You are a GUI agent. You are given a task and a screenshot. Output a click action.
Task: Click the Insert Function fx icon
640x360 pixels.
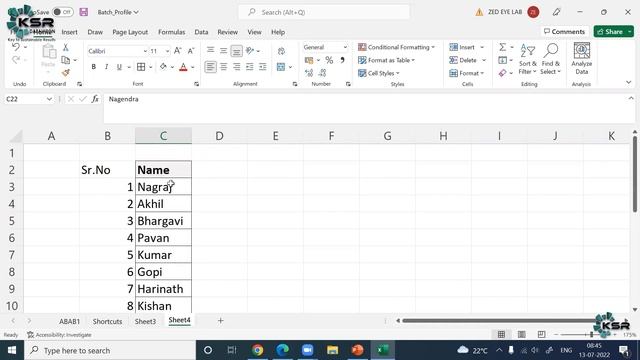pyautogui.click(x=95, y=99)
